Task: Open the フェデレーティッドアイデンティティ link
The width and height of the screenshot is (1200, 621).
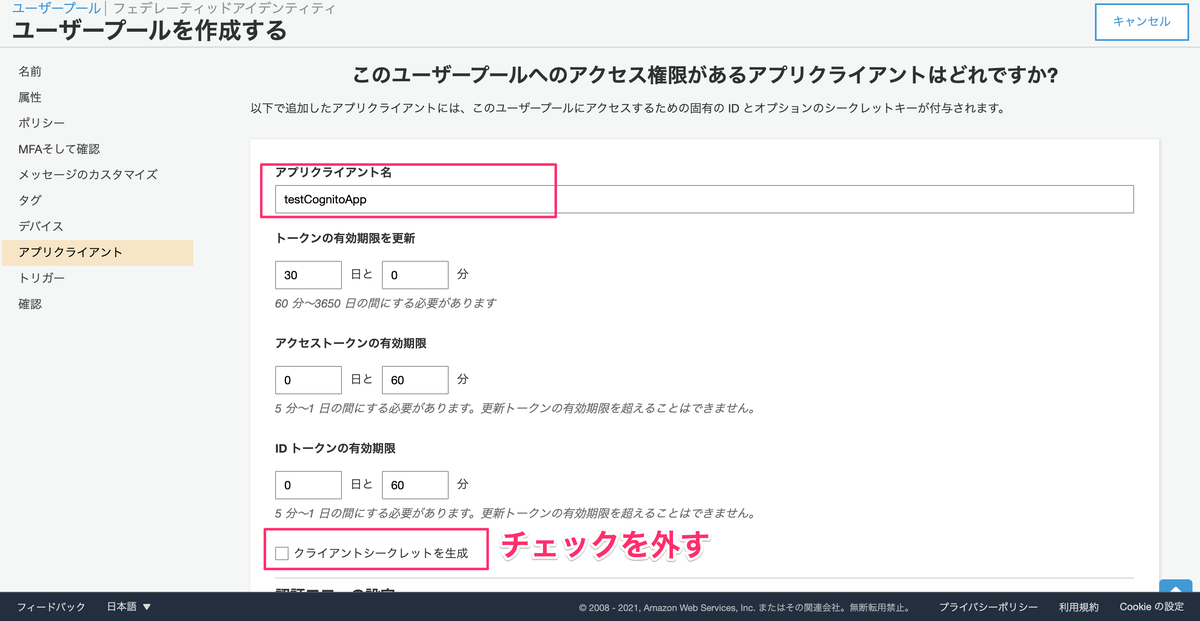Action: [x=223, y=8]
